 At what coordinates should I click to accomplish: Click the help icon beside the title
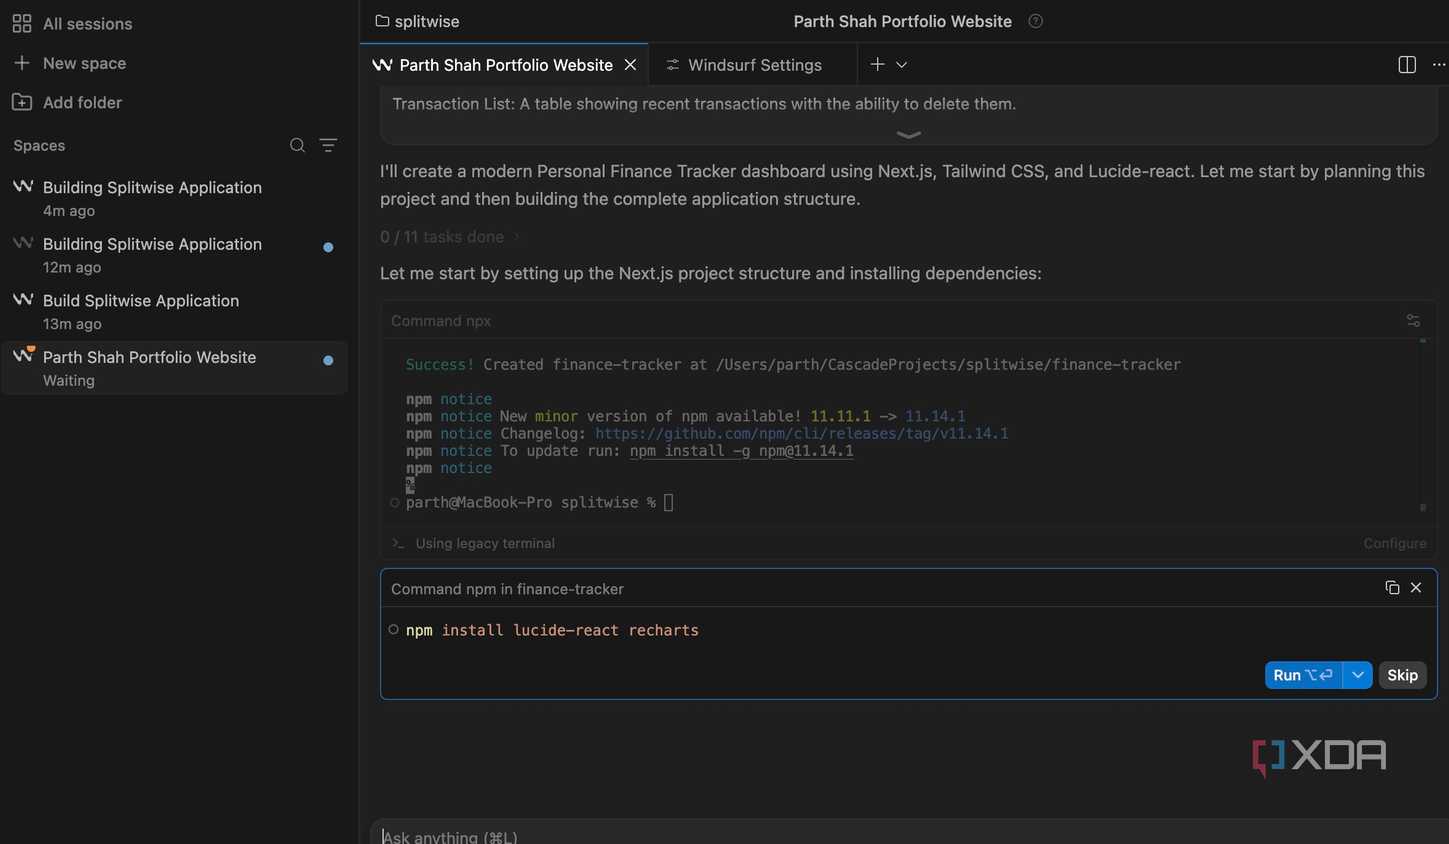click(x=1036, y=21)
